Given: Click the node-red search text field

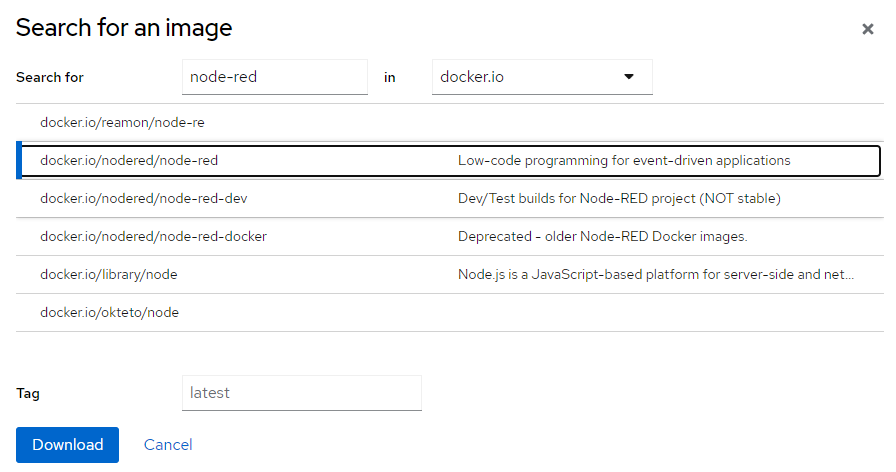Looking at the screenshot, I should [x=275, y=77].
